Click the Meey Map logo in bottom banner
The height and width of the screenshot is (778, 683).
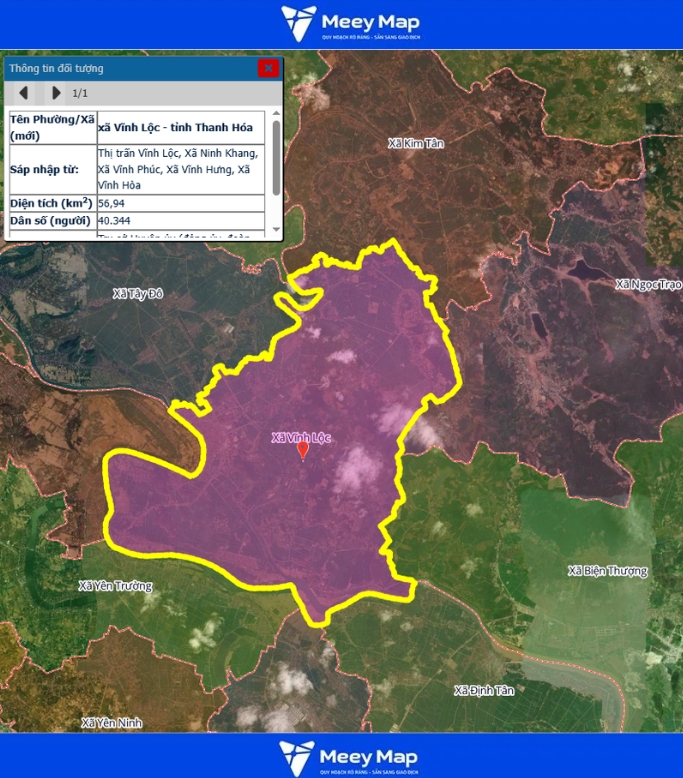pos(349,757)
